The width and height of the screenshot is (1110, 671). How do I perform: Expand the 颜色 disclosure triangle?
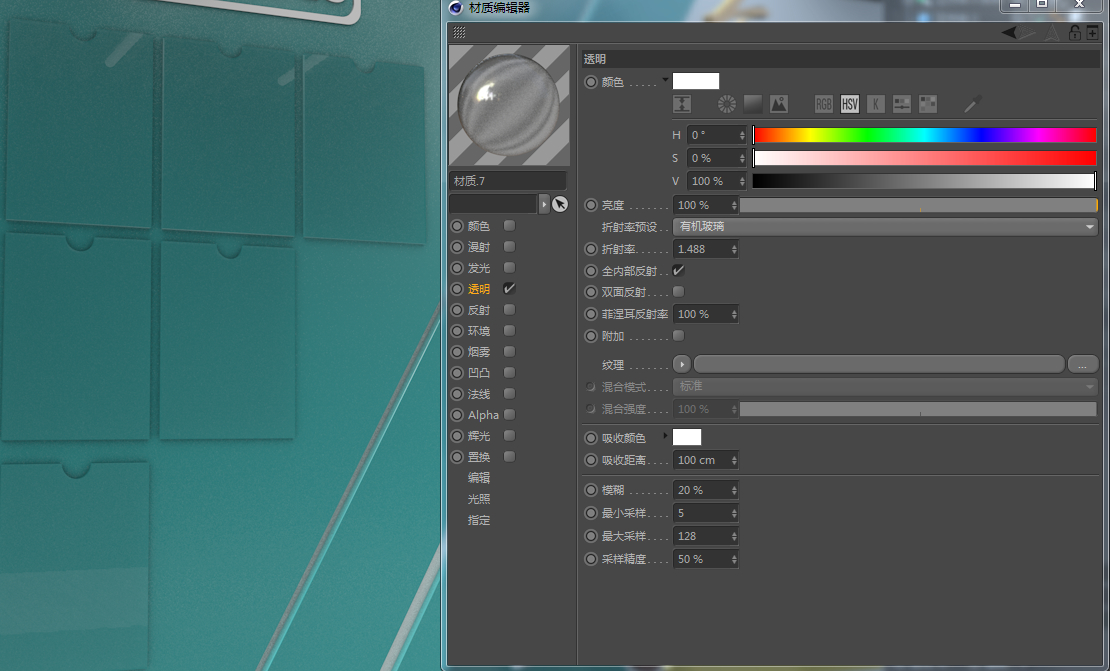(665, 79)
